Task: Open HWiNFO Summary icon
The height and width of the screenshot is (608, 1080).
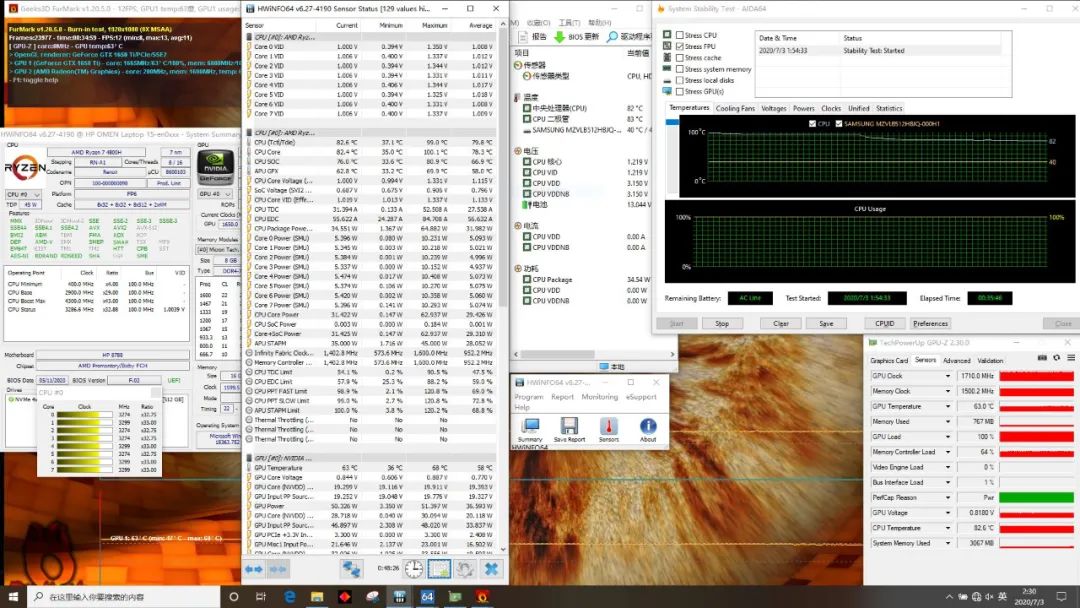Action: [x=530, y=426]
